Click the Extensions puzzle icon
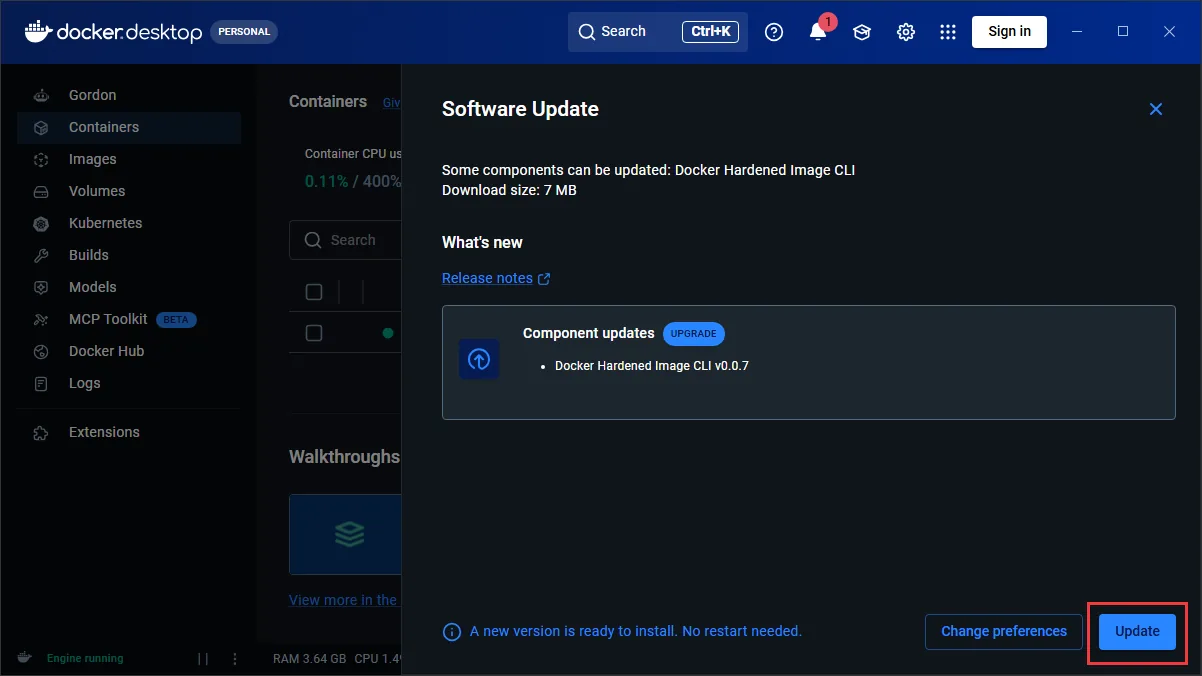The height and width of the screenshot is (676, 1202). tap(41, 432)
